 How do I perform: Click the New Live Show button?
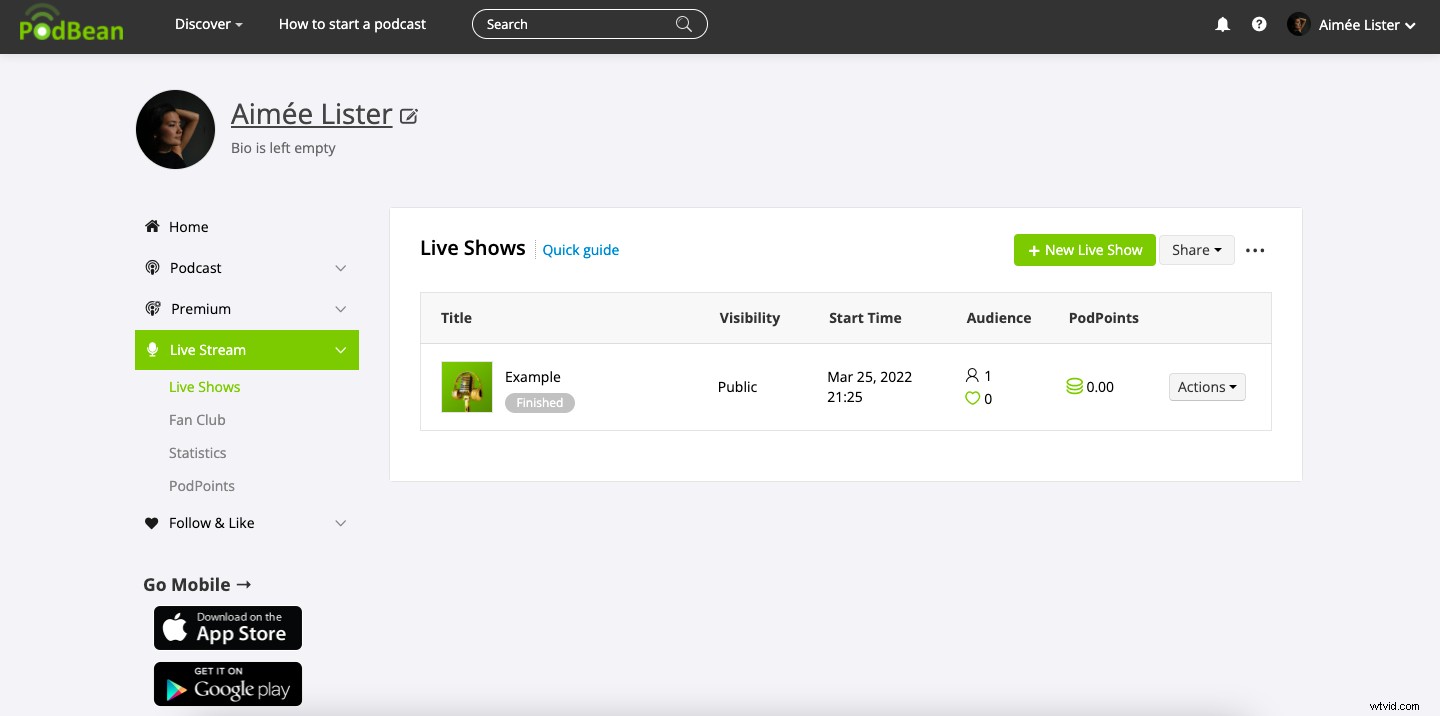coord(1084,250)
